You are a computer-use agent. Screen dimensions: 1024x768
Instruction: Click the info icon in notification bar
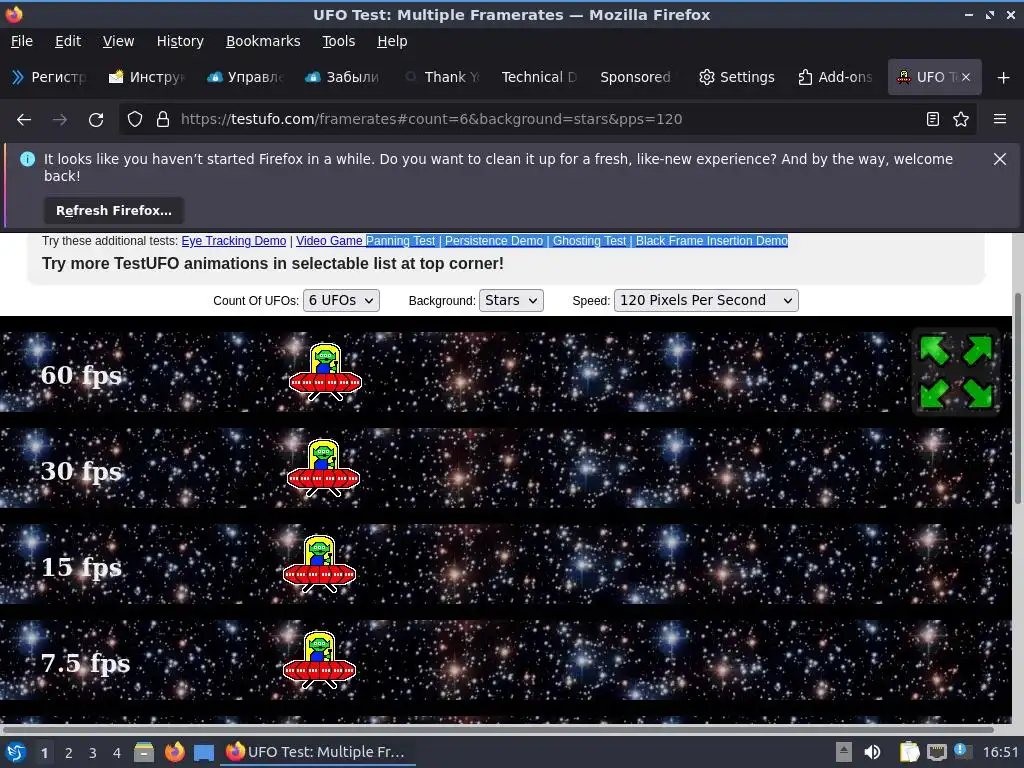[27, 159]
